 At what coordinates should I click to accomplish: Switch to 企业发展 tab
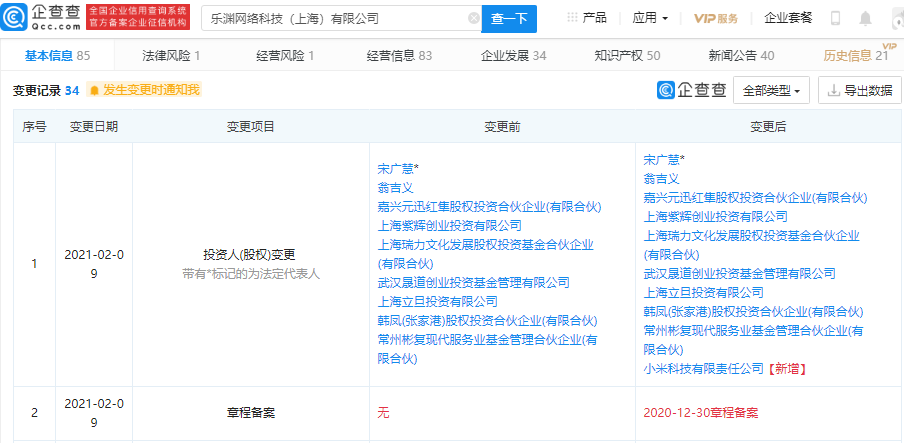click(513, 55)
